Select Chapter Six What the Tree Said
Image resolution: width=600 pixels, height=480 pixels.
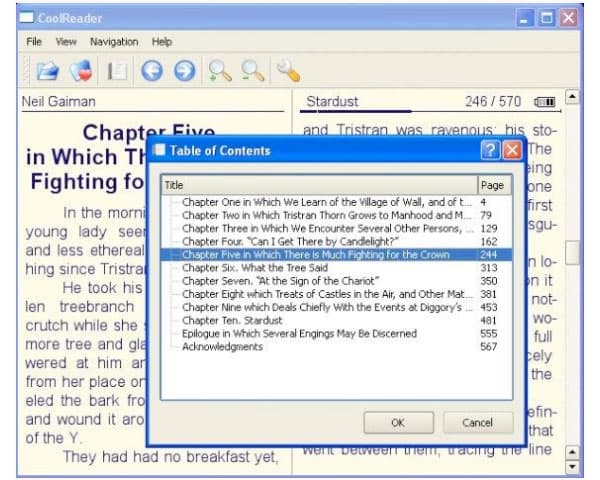336,268
